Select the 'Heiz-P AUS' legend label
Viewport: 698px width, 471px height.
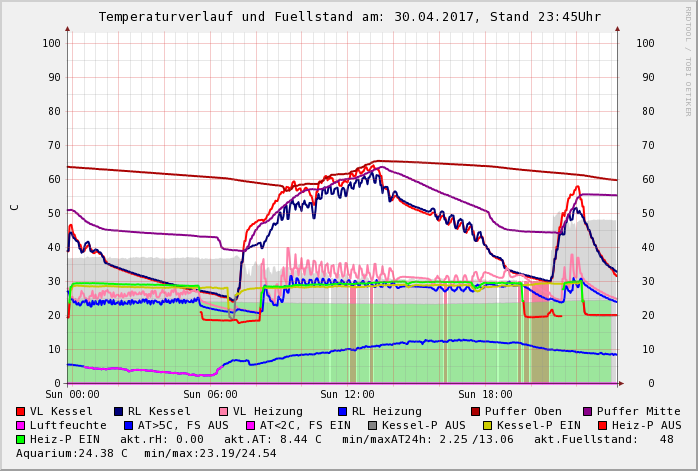pos(647,426)
